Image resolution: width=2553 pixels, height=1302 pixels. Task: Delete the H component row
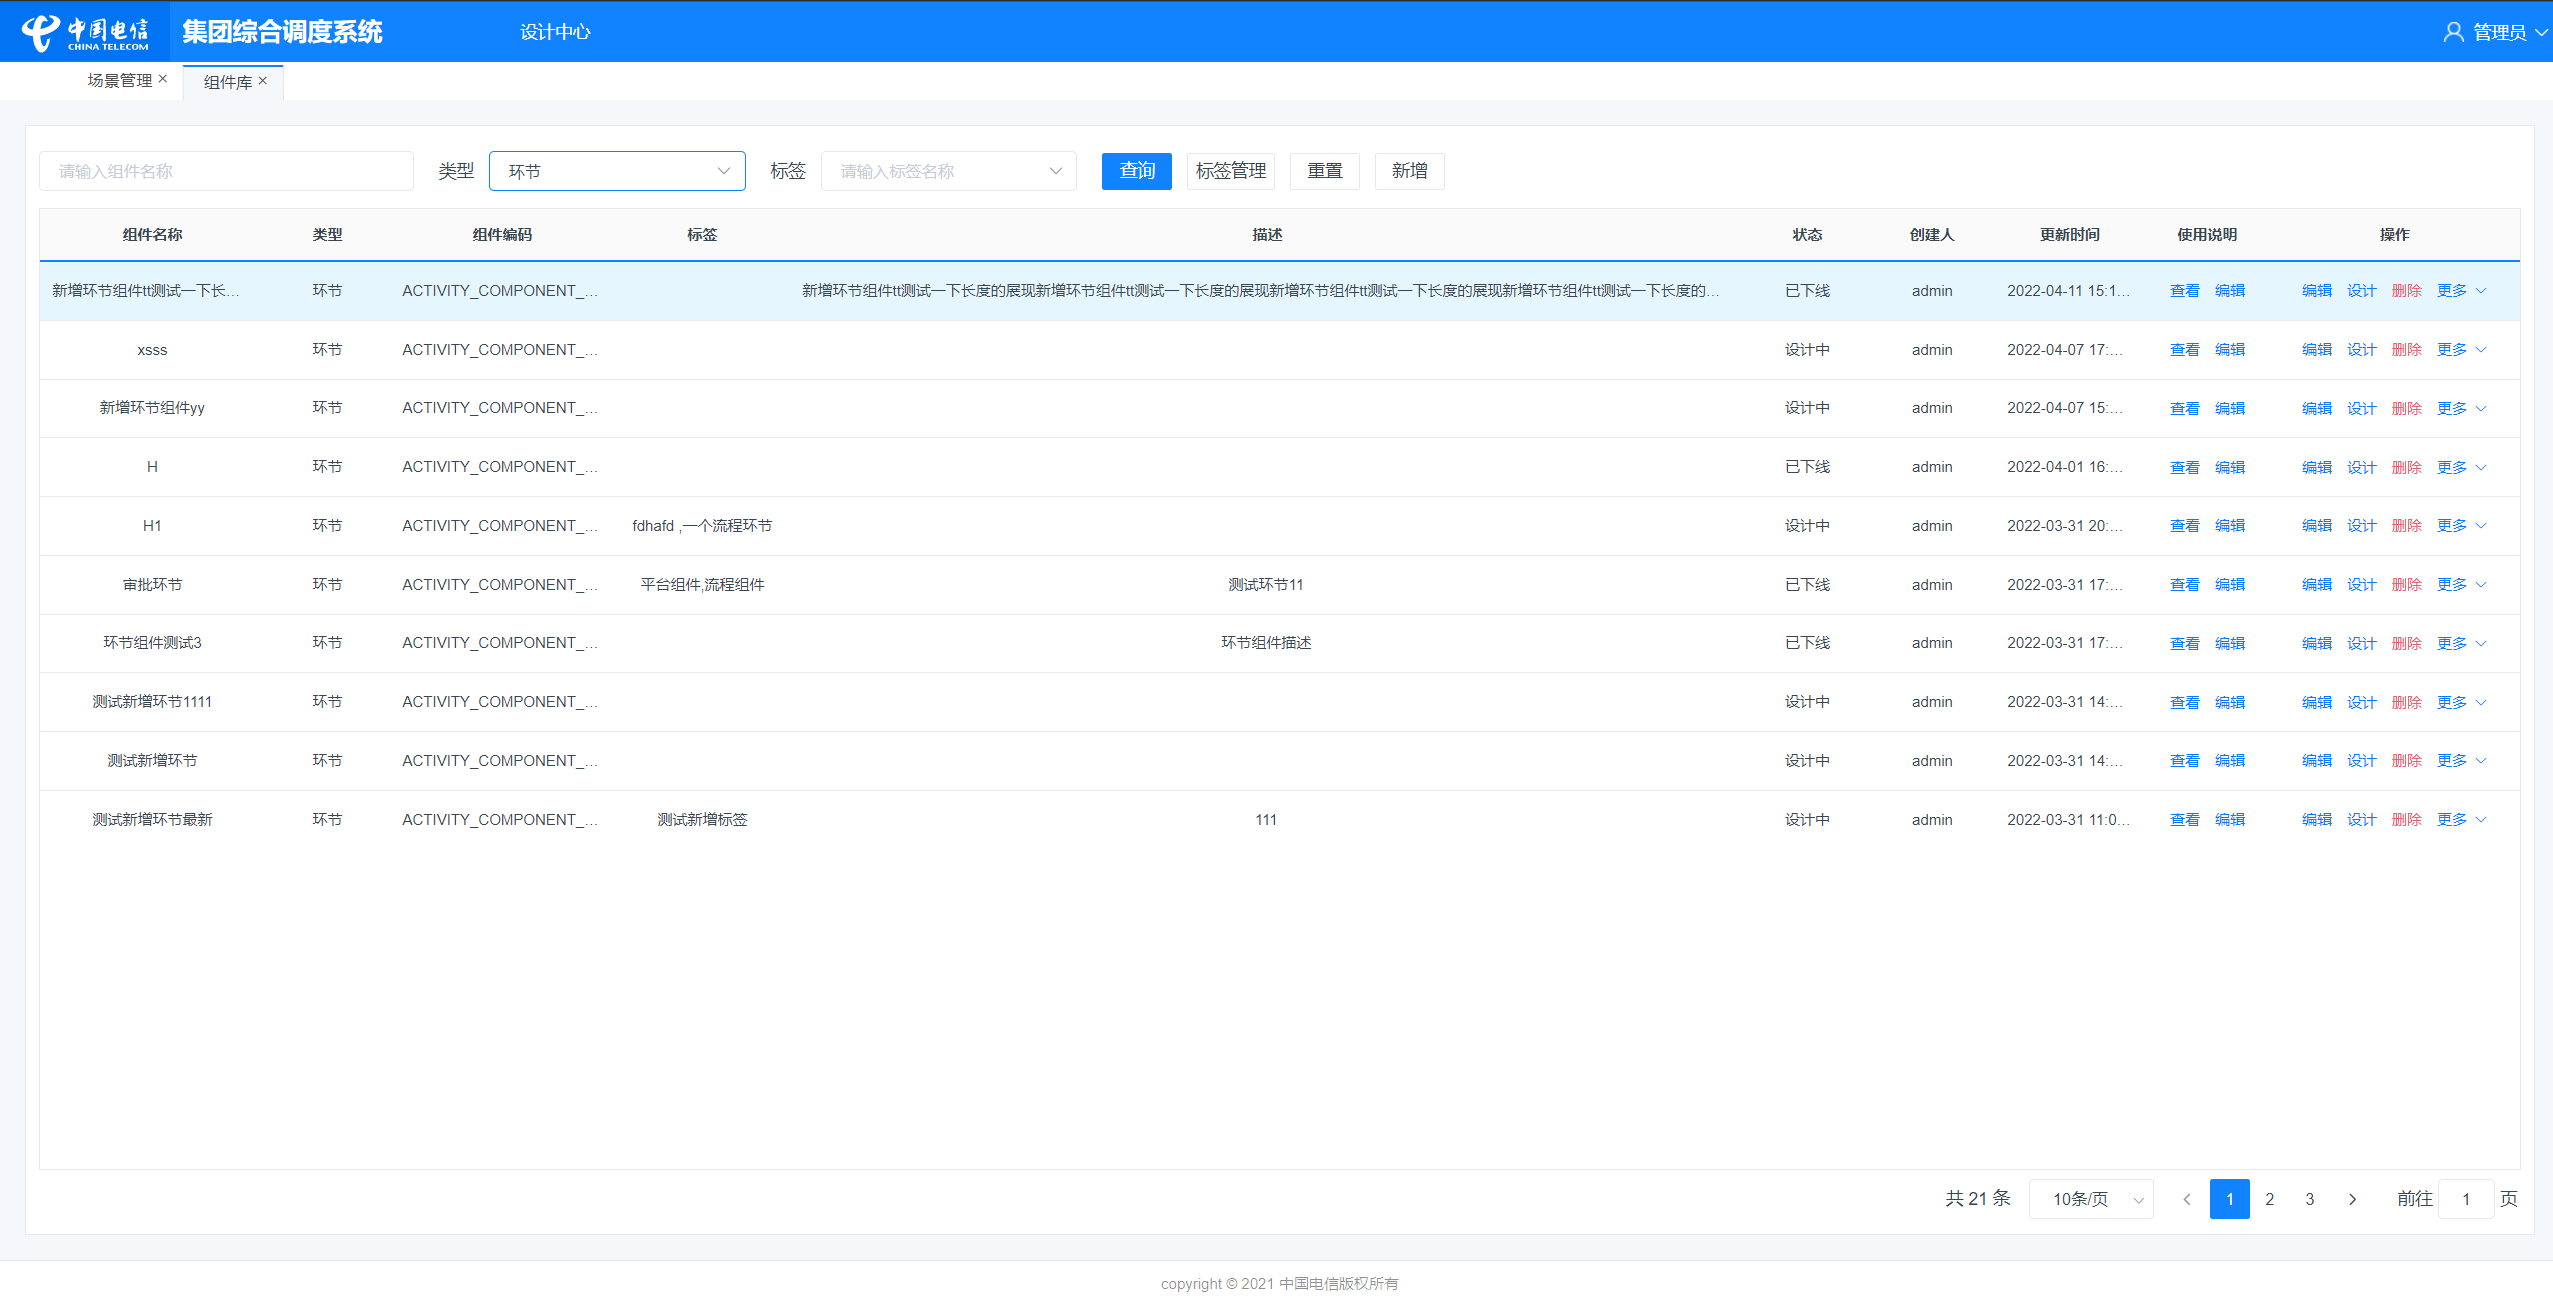point(2407,468)
